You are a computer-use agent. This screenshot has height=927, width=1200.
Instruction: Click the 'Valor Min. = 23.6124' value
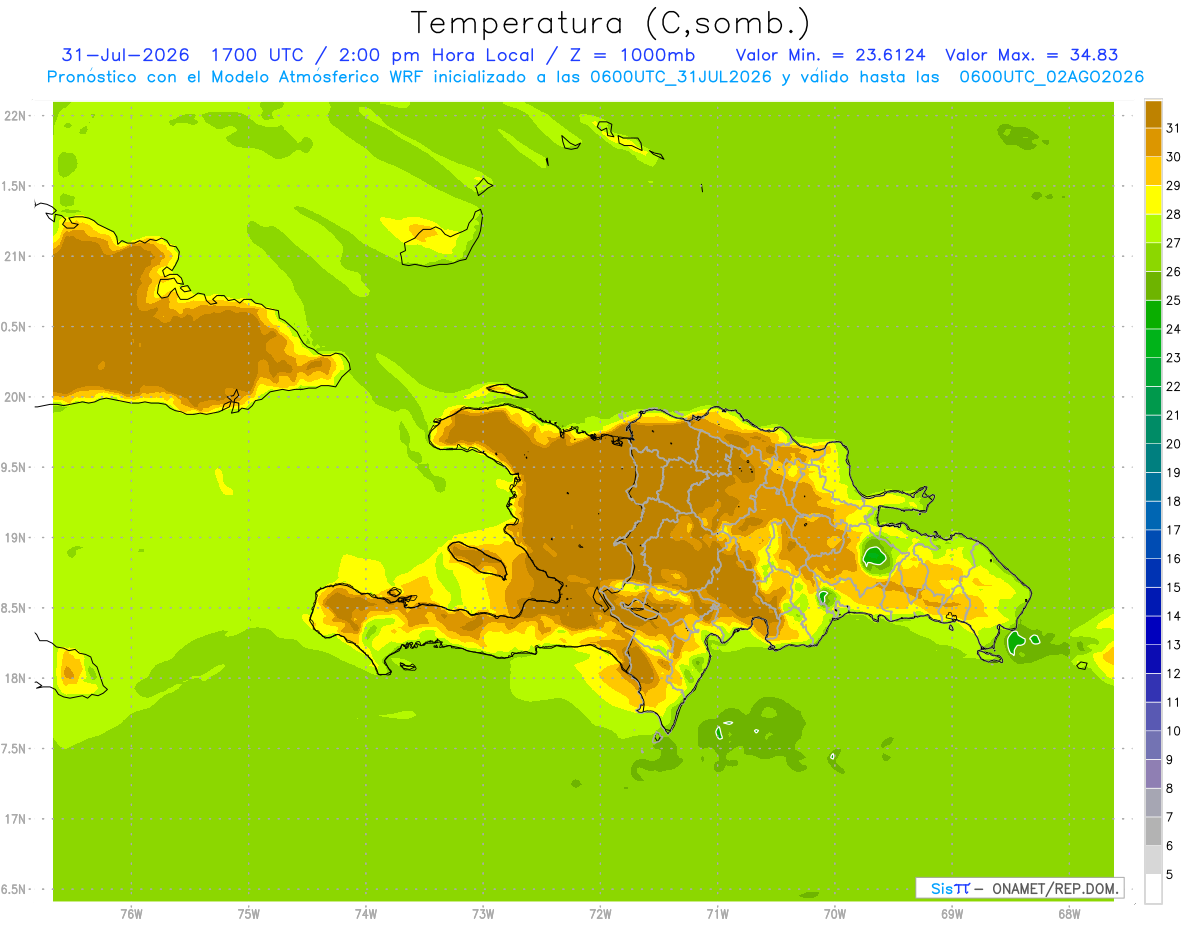click(x=830, y=55)
